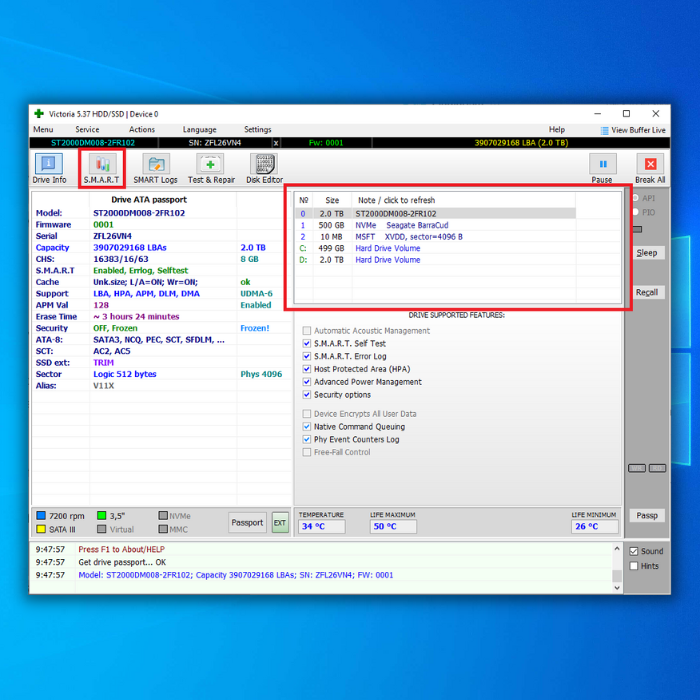700x700 pixels.
Task: Click the log scrollbar down arrow
Action: tap(617, 588)
